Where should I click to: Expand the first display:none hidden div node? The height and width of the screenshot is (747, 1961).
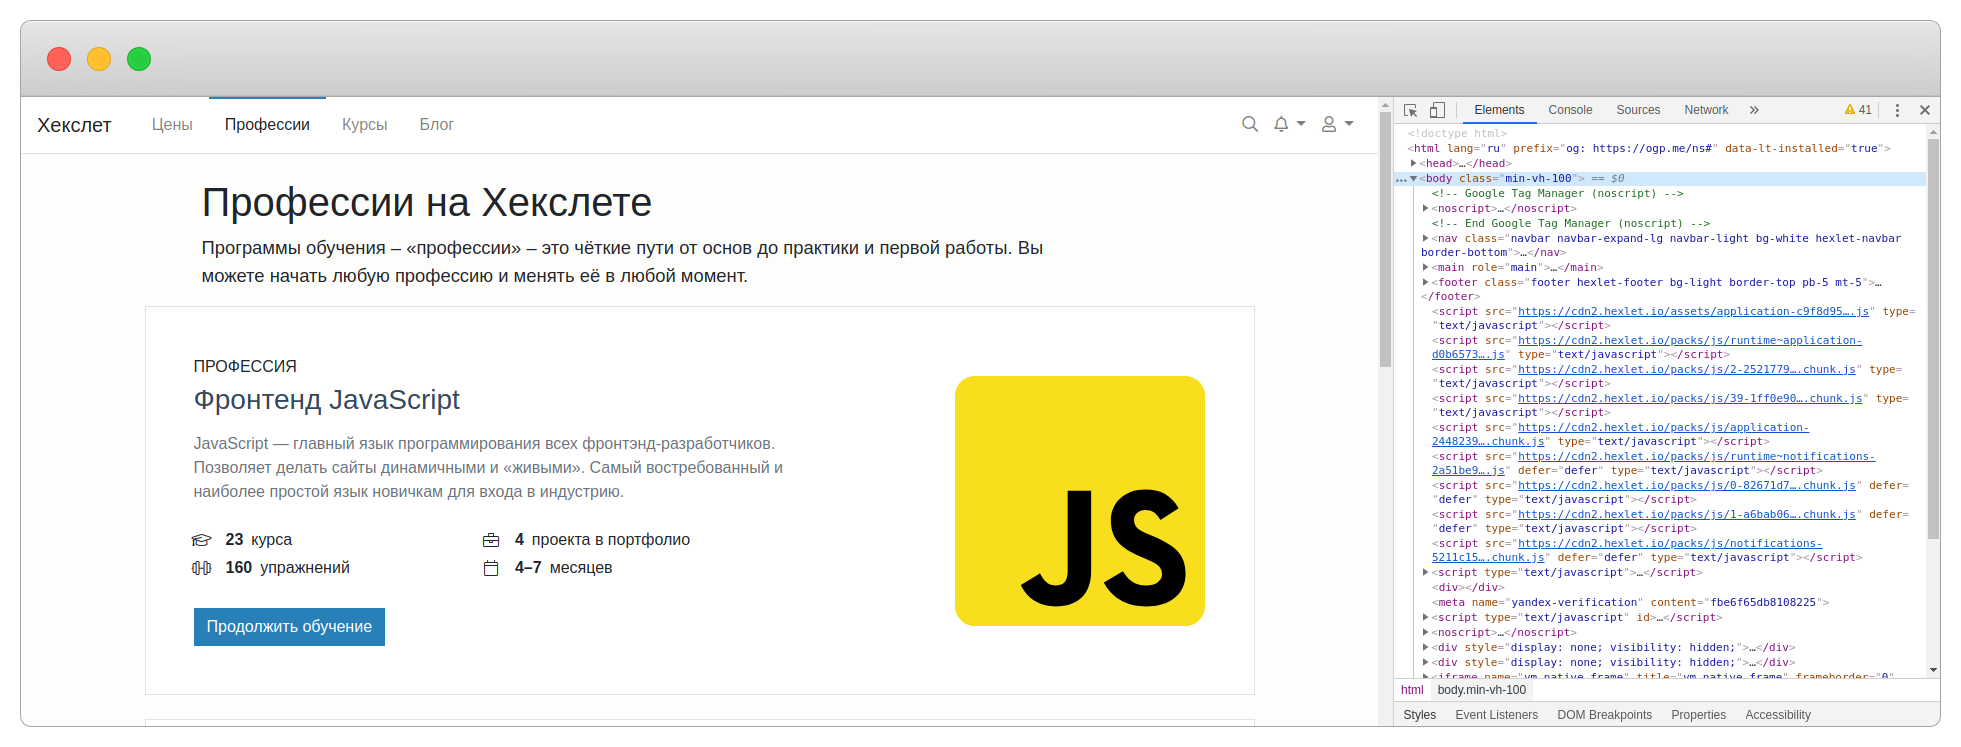(1426, 647)
